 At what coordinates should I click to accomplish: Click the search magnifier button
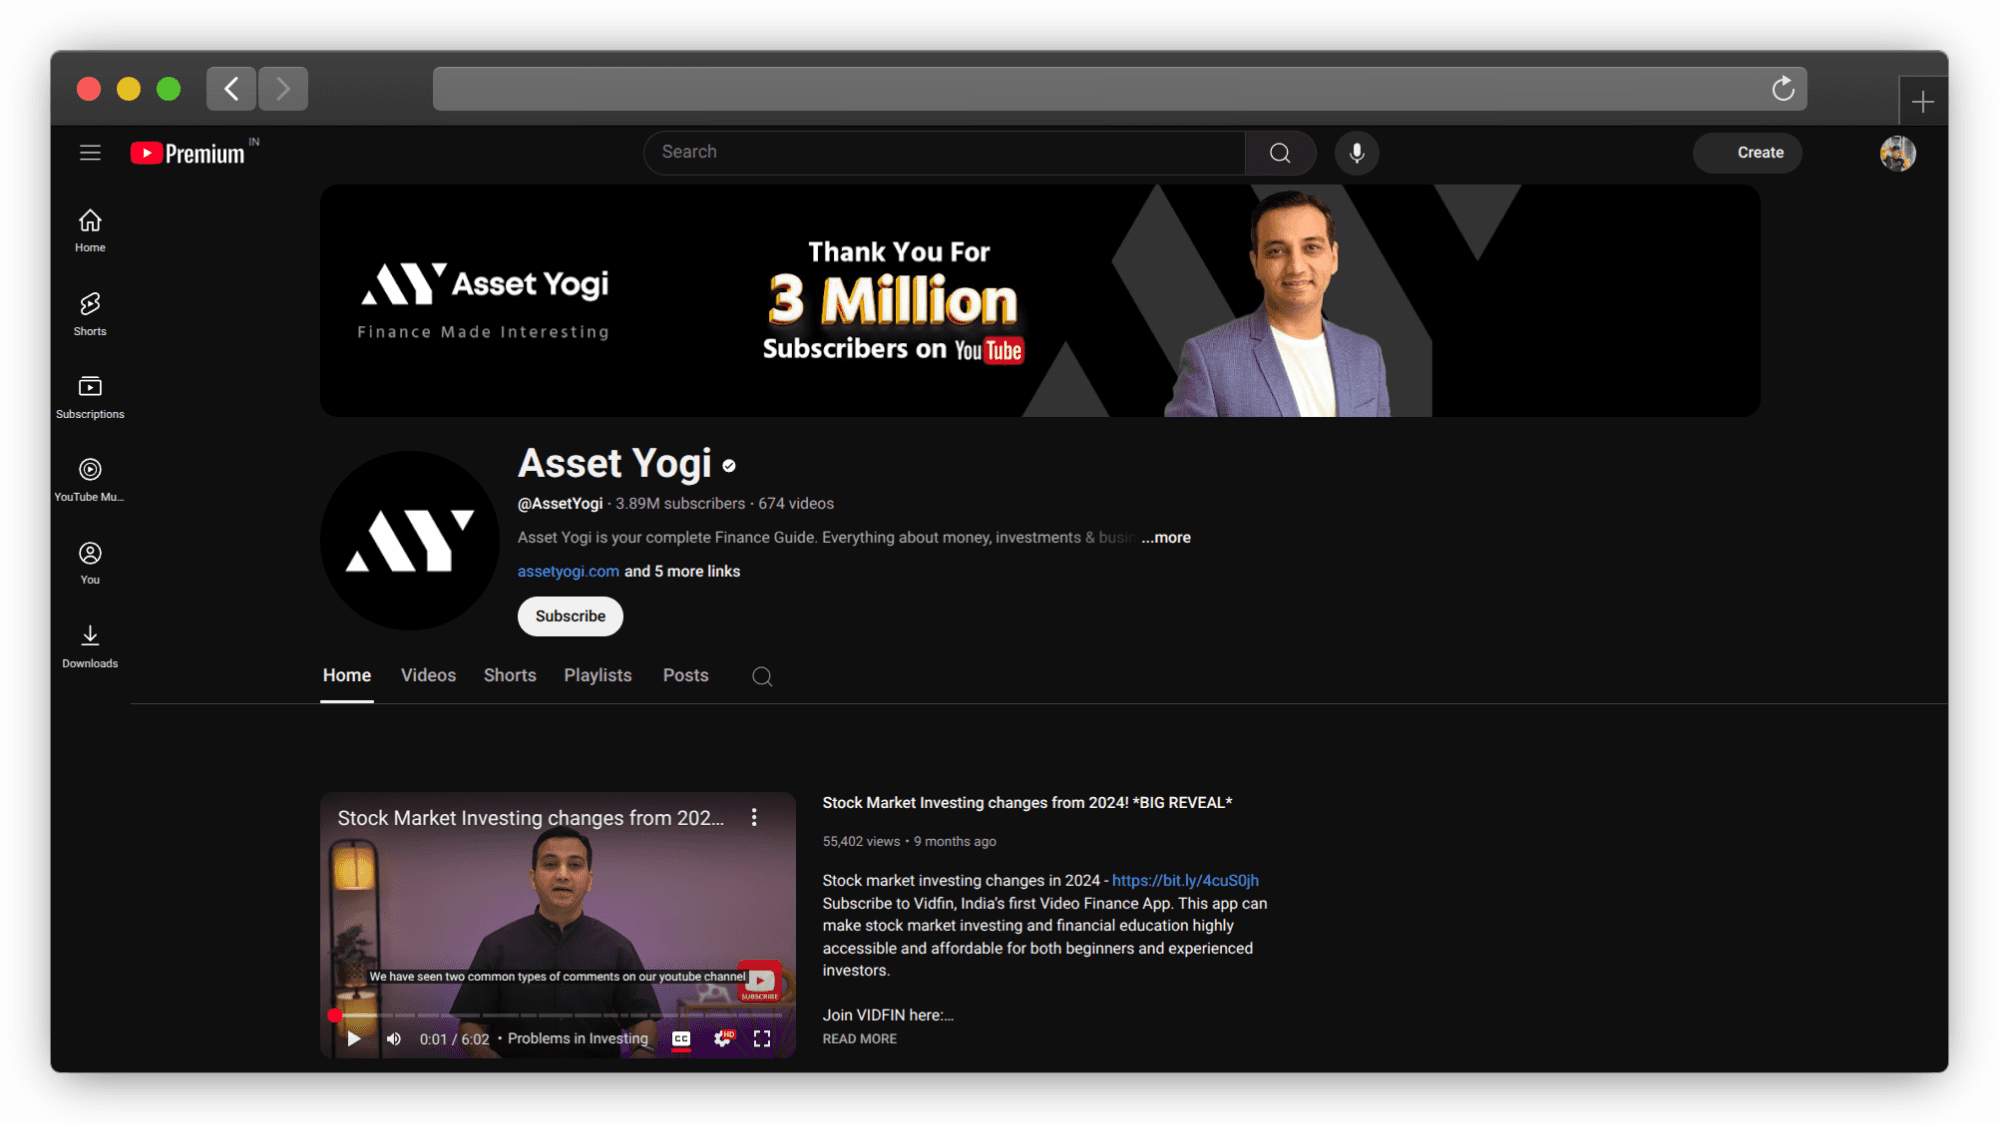(1280, 153)
